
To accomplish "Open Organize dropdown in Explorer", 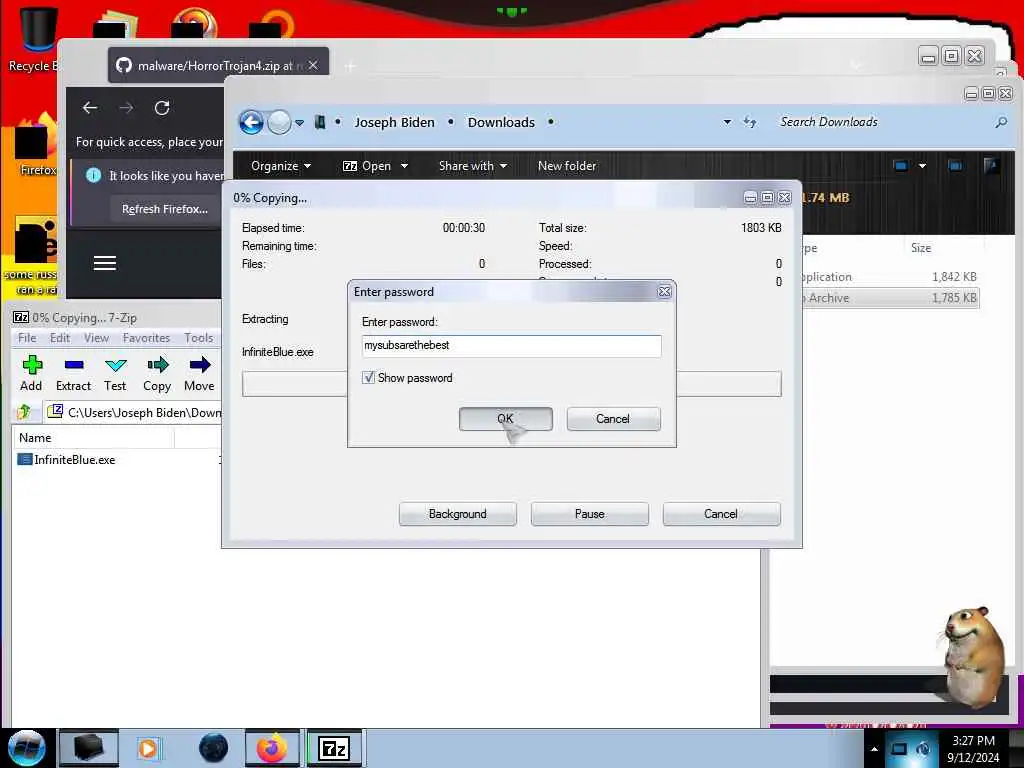I will (x=281, y=166).
